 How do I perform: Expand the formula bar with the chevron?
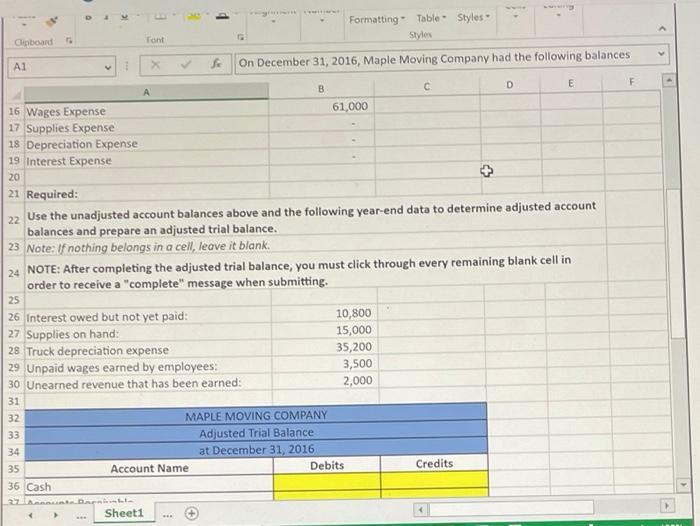pos(662,54)
